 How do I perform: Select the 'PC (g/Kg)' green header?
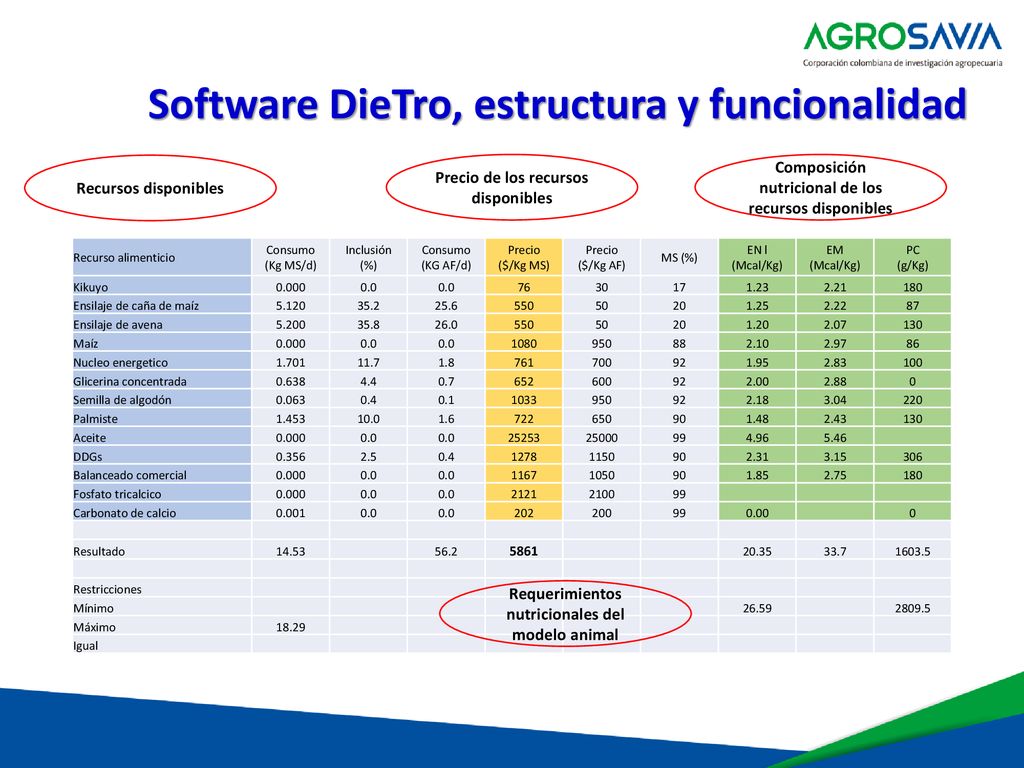912,257
